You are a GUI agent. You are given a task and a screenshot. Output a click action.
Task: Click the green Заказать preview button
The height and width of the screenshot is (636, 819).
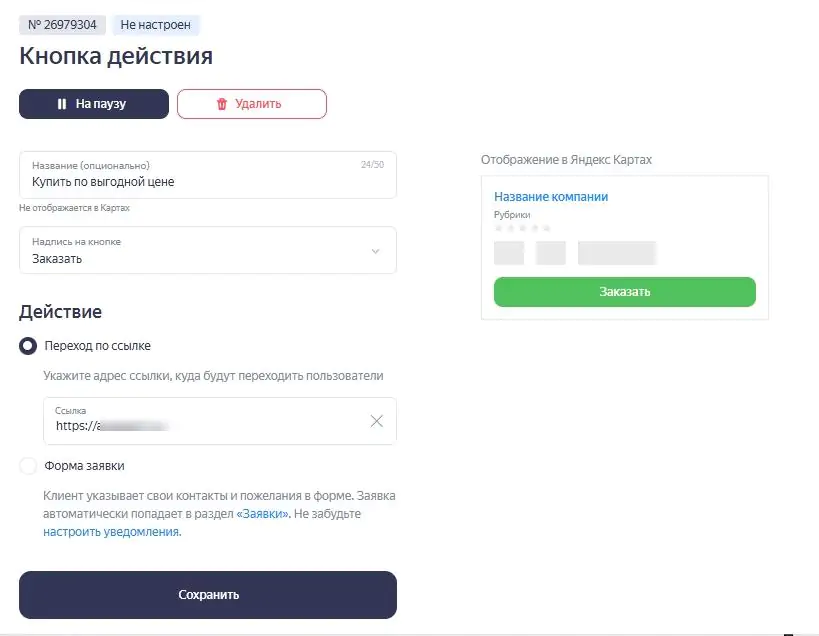coord(624,292)
